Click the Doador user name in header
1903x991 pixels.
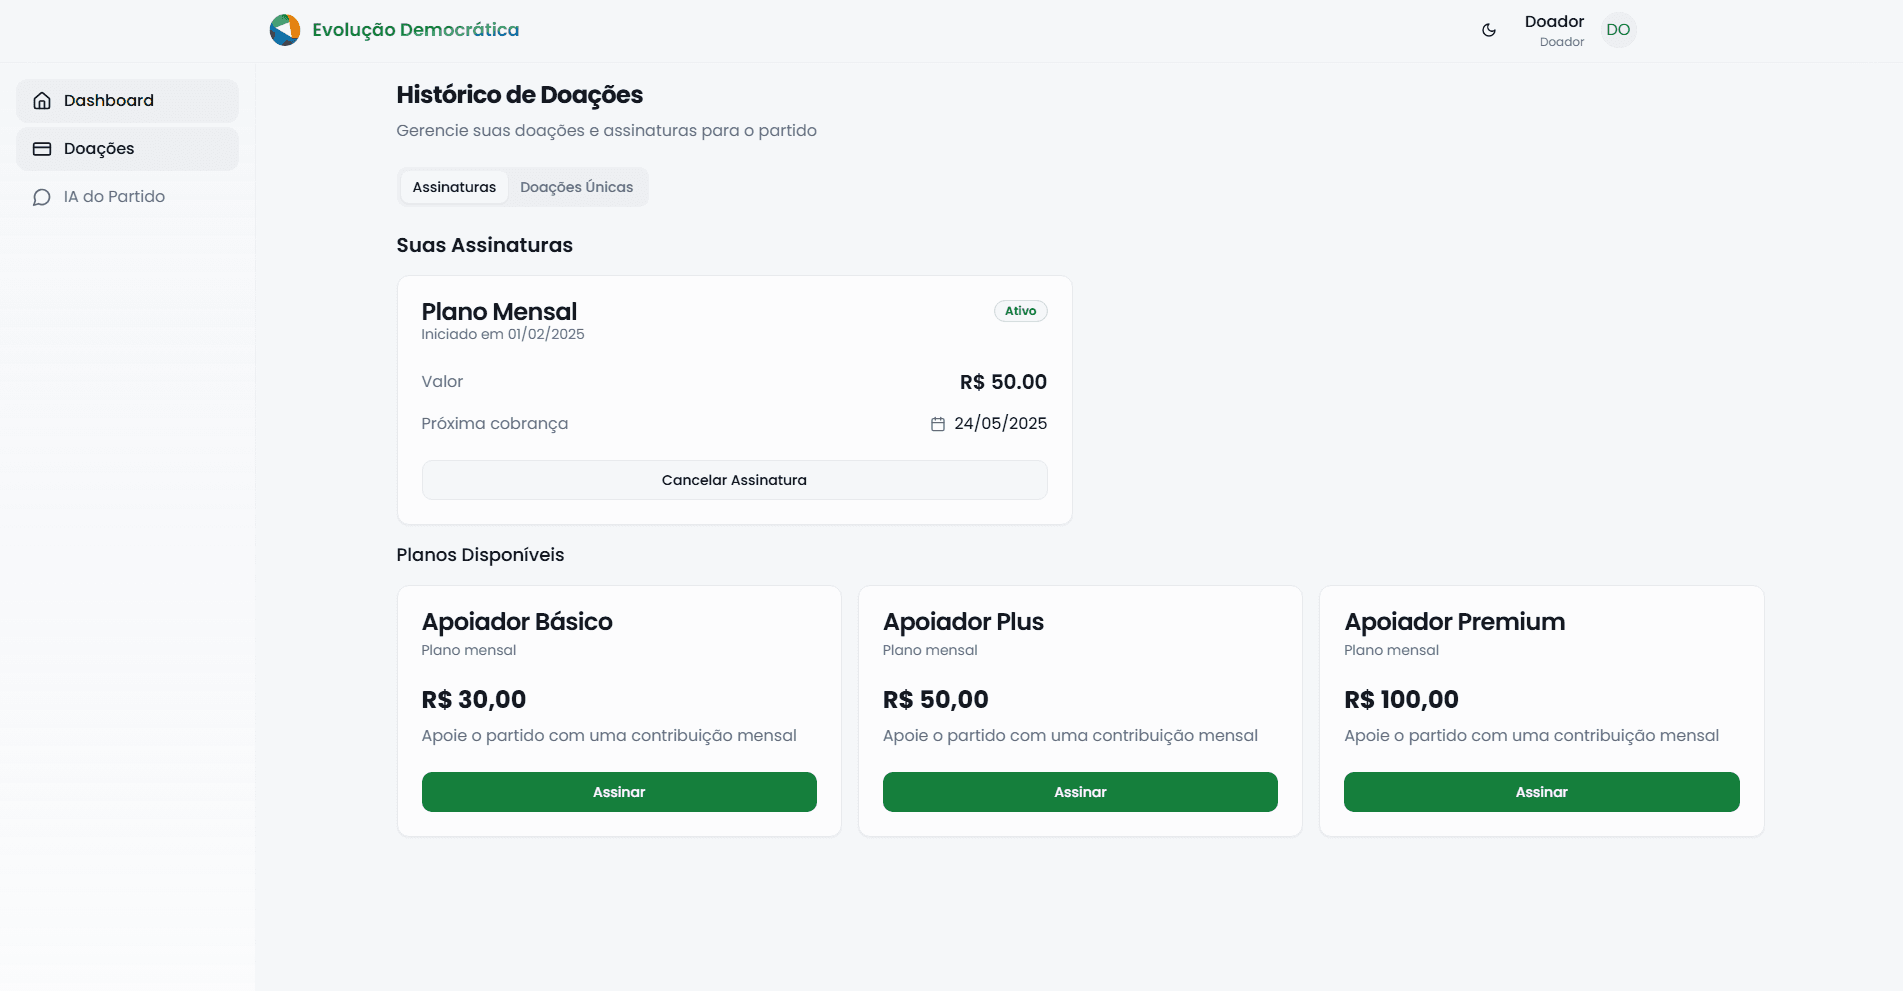tap(1554, 22)
